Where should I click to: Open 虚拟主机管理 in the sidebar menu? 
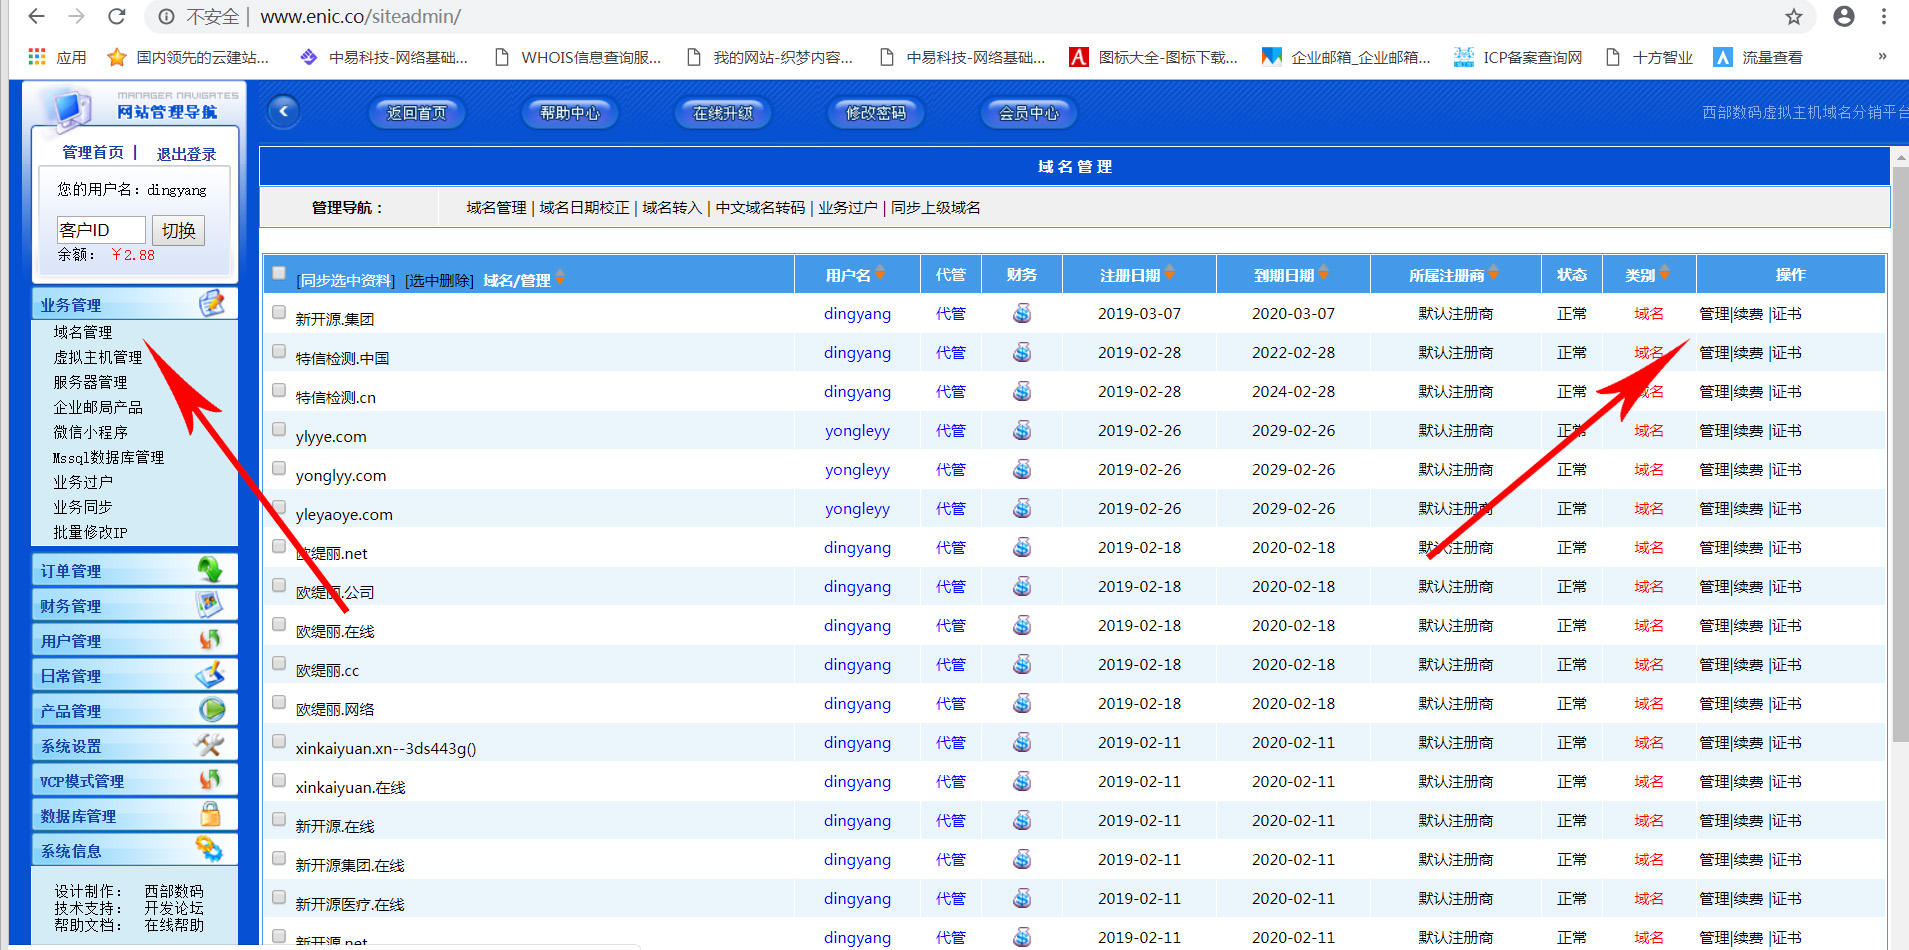click(98, 357)
